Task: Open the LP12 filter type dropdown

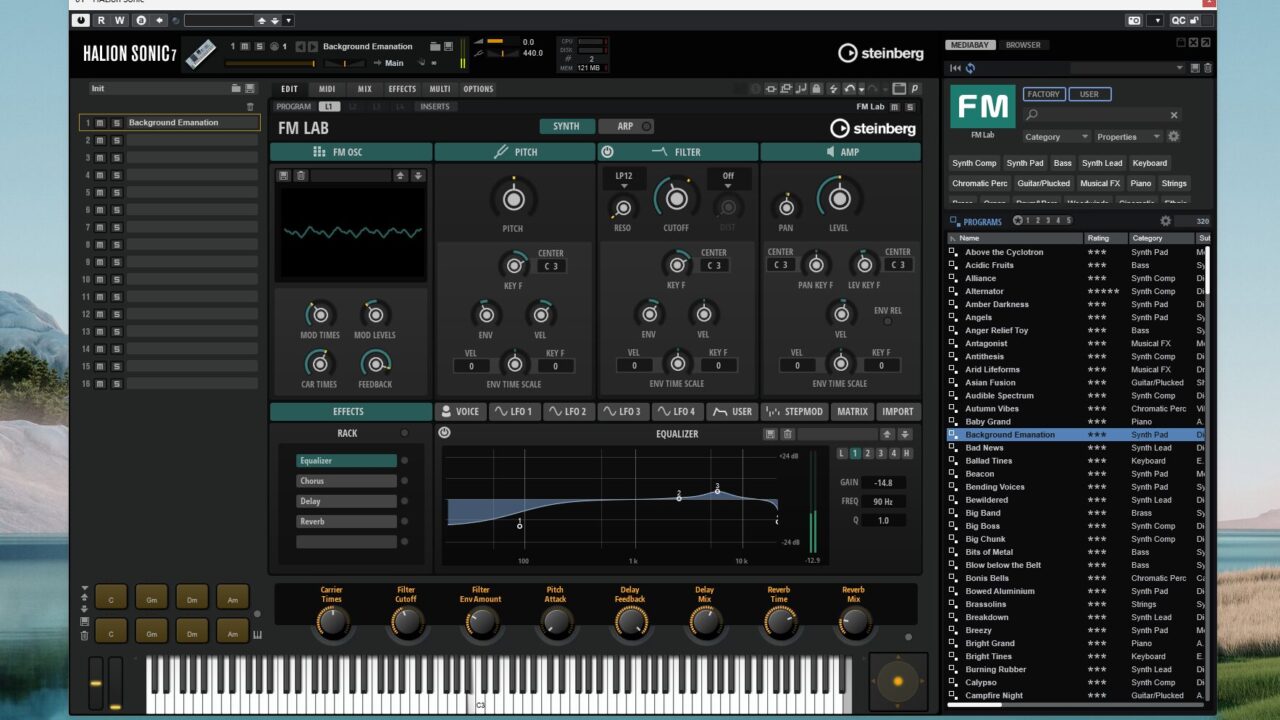Action: pos(624,180)
